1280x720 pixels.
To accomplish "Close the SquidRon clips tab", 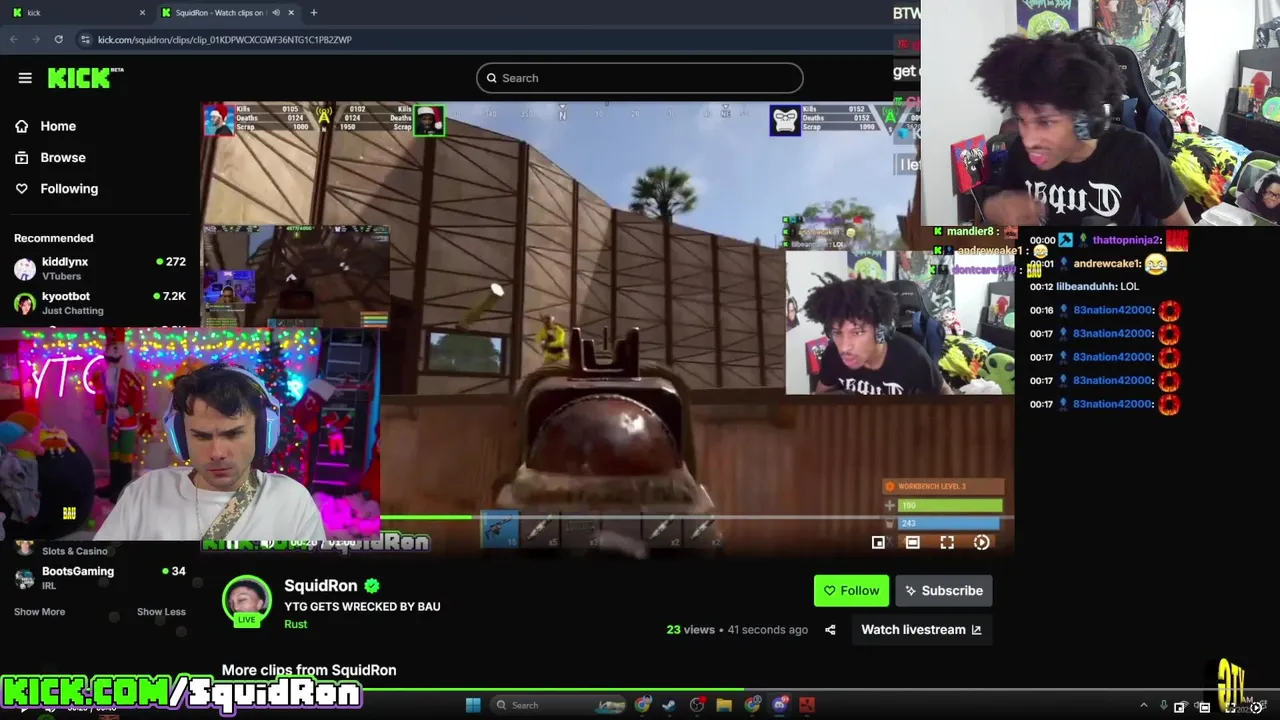I will click(x=291, y=12).
